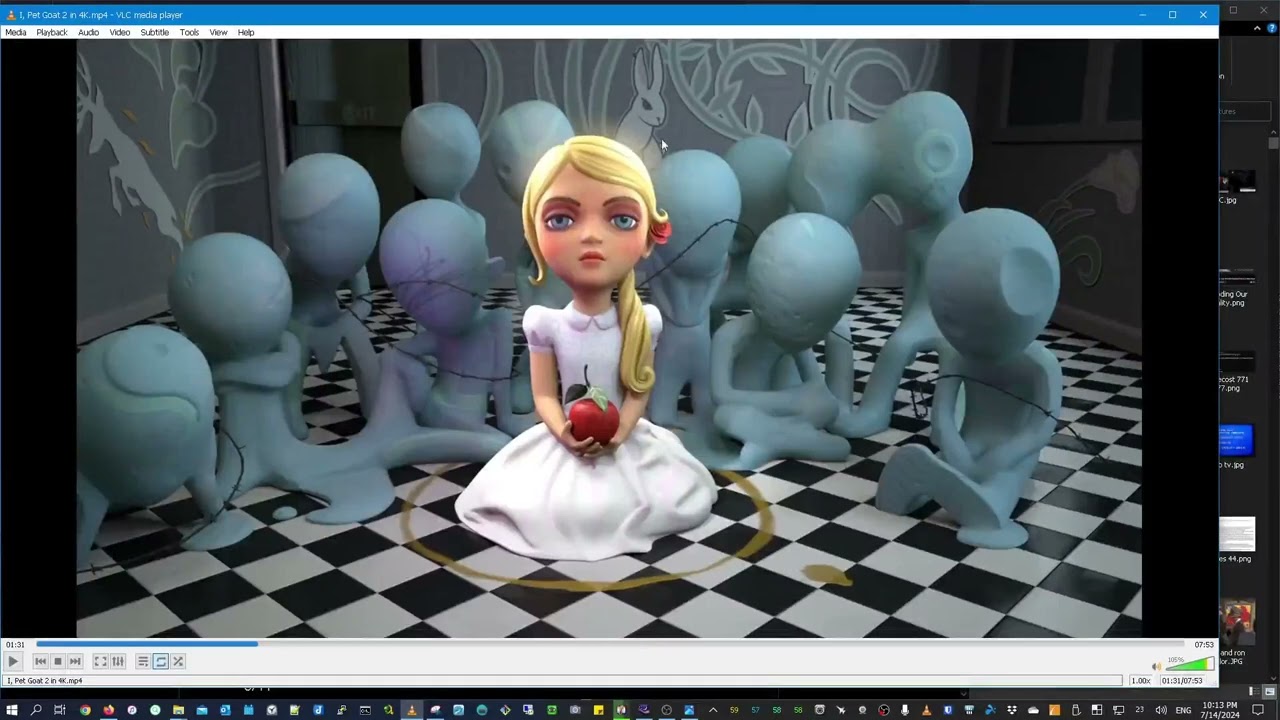The width and height of the screenshot is (1280, 720).
Task: Switch to fullscreen mode
Action: tap(100, 661)
